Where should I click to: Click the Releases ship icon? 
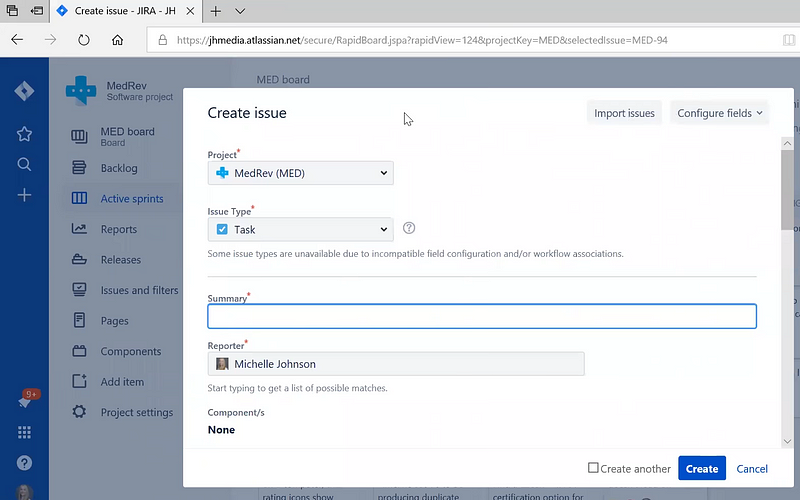(x=79, y=259)
